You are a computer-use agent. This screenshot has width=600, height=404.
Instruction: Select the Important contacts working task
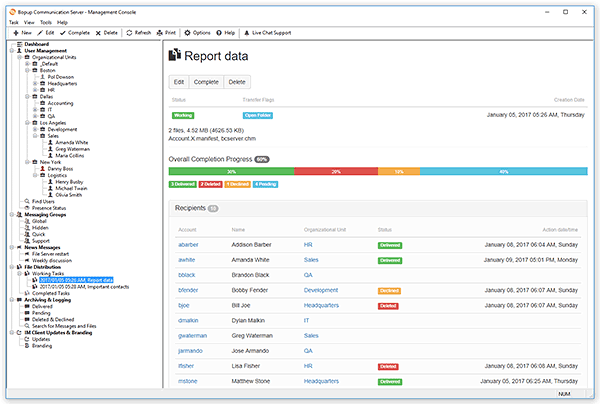click(84, 287)
